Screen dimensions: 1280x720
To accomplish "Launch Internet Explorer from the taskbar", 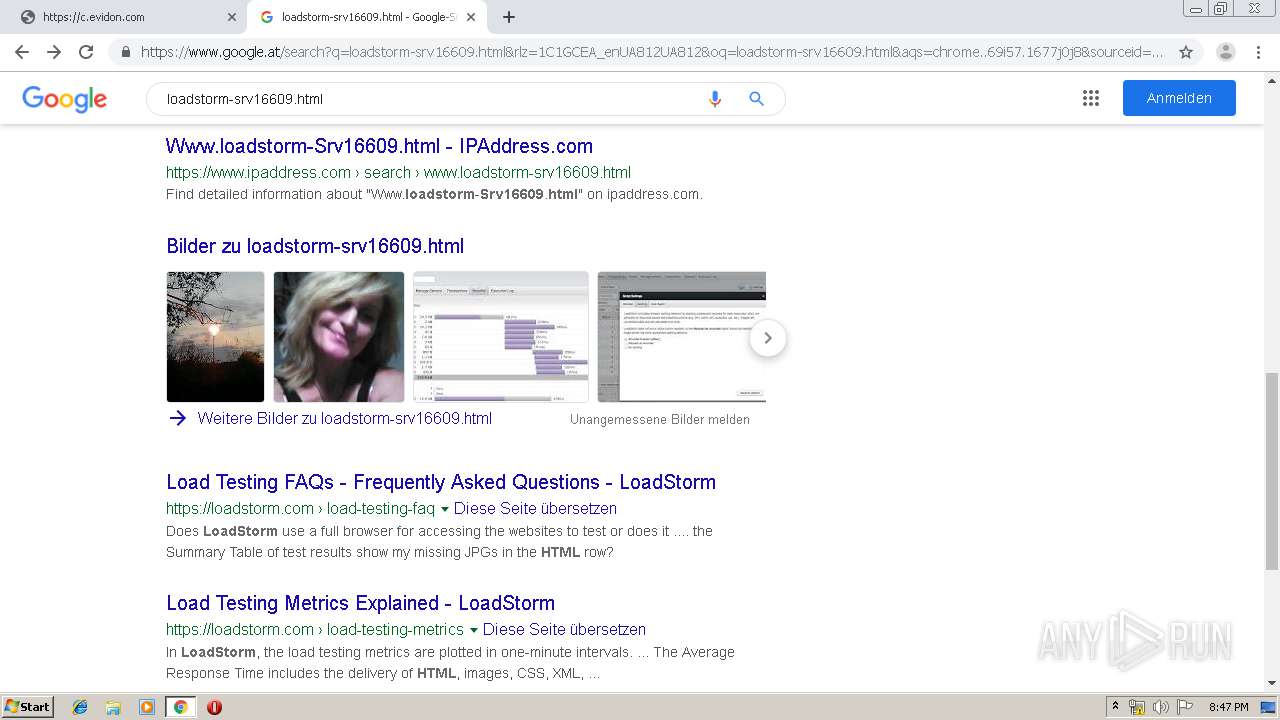I will [x=80, y=707].
